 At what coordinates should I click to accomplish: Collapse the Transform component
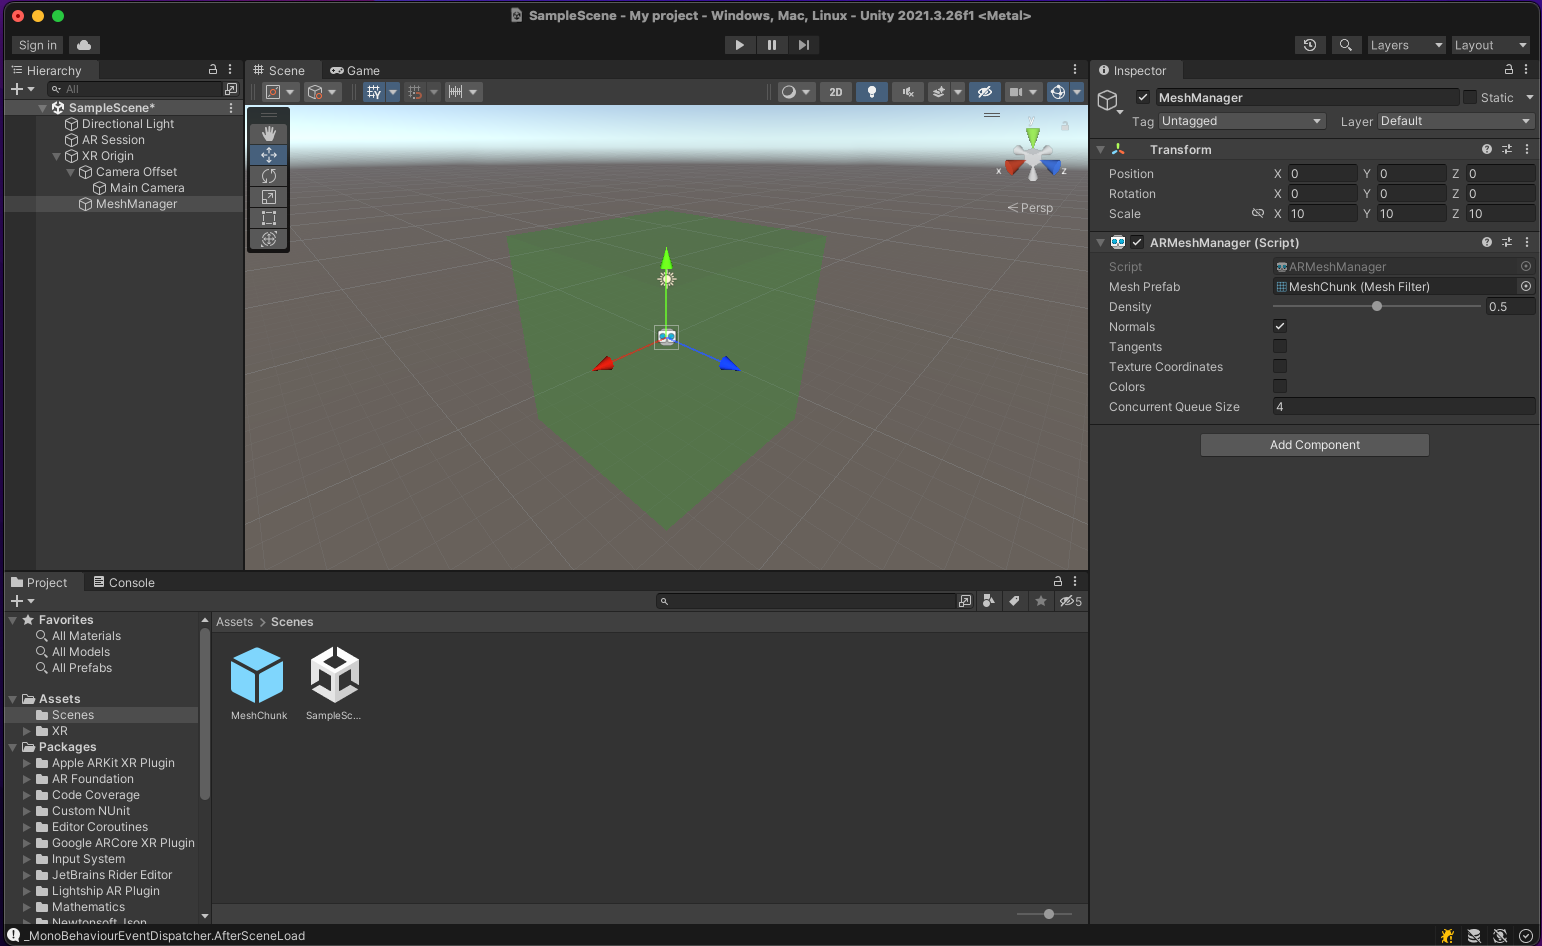pyautogui.click(x=1101, y=149)
